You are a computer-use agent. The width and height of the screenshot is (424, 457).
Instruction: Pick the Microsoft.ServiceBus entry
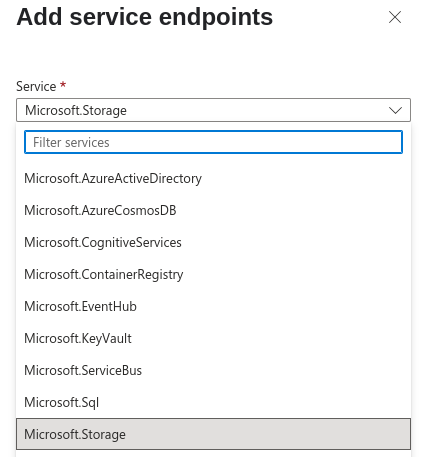coord(213,370)
